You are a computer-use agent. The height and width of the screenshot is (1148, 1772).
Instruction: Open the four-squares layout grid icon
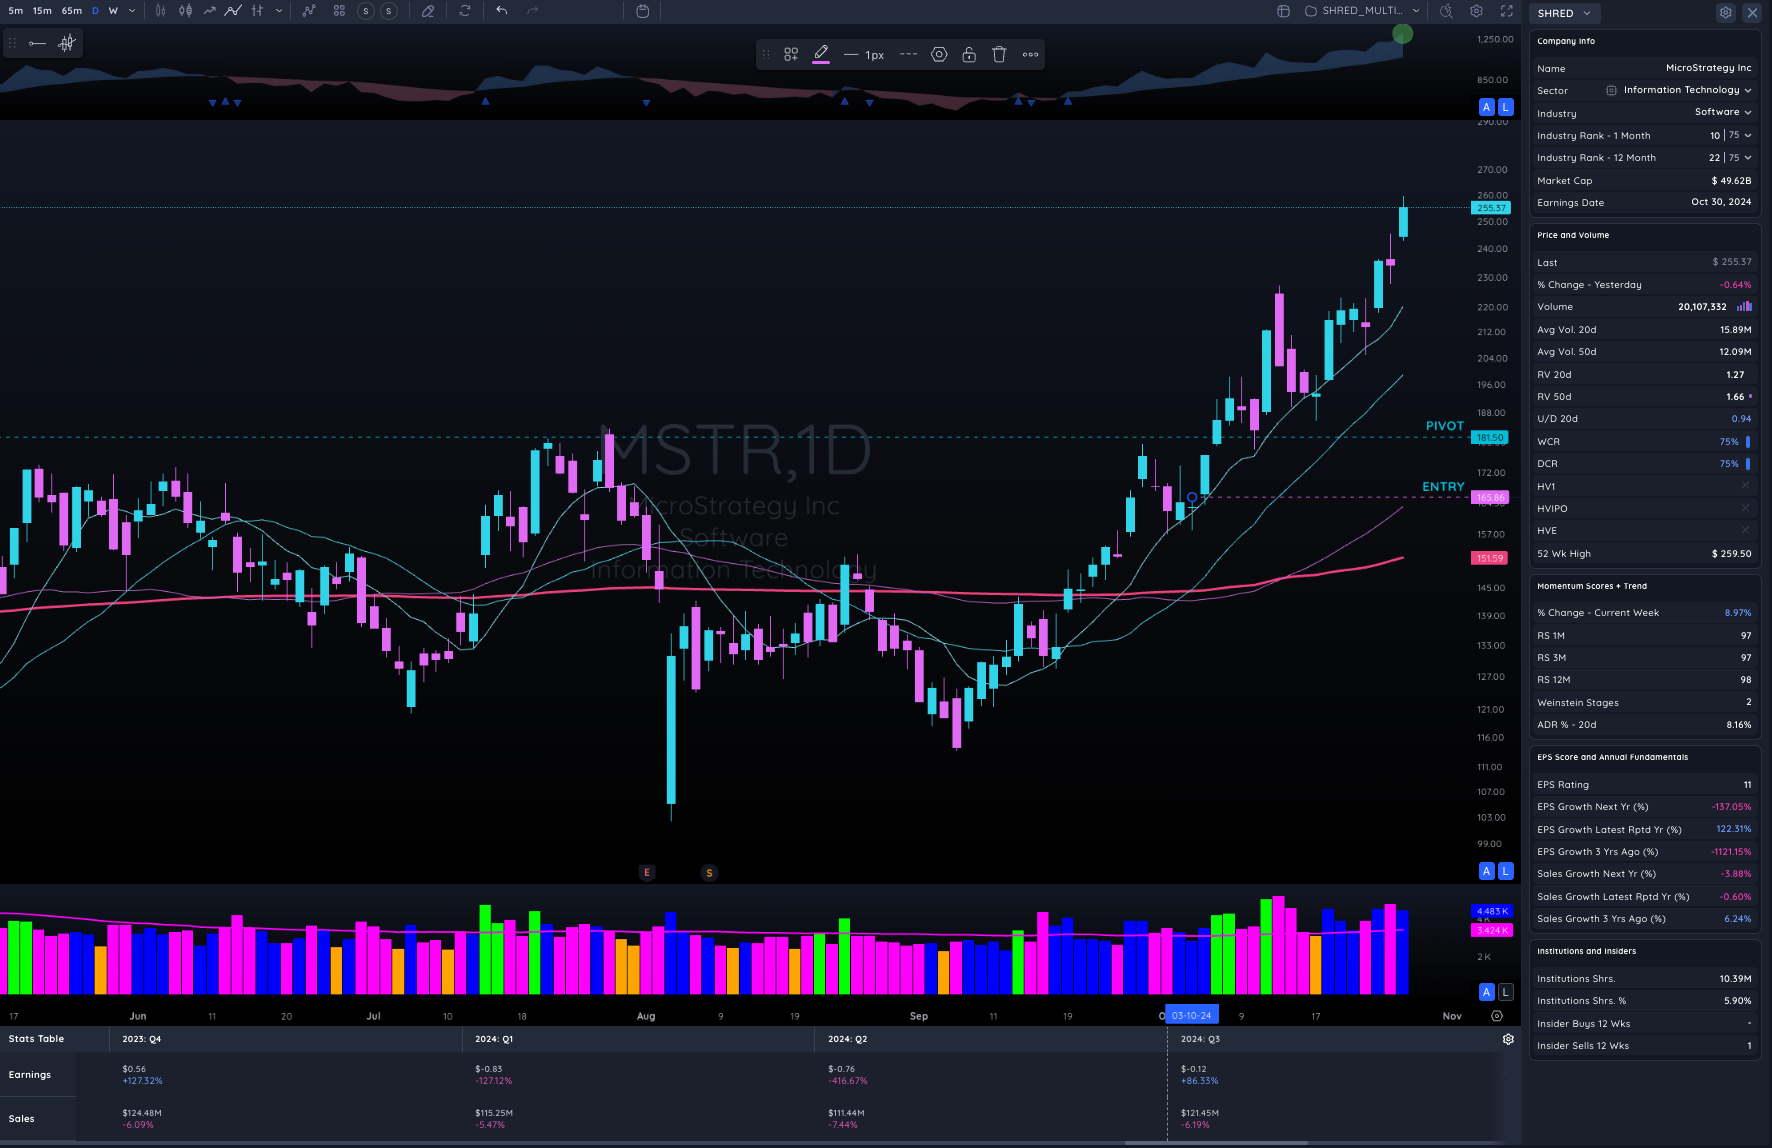click(339, 11)
